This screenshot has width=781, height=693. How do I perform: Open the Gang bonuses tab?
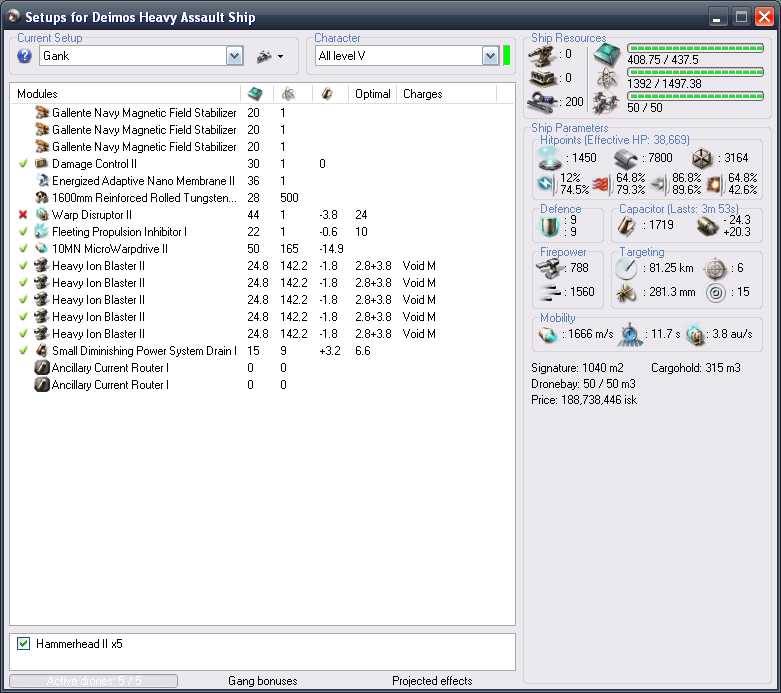262,681
